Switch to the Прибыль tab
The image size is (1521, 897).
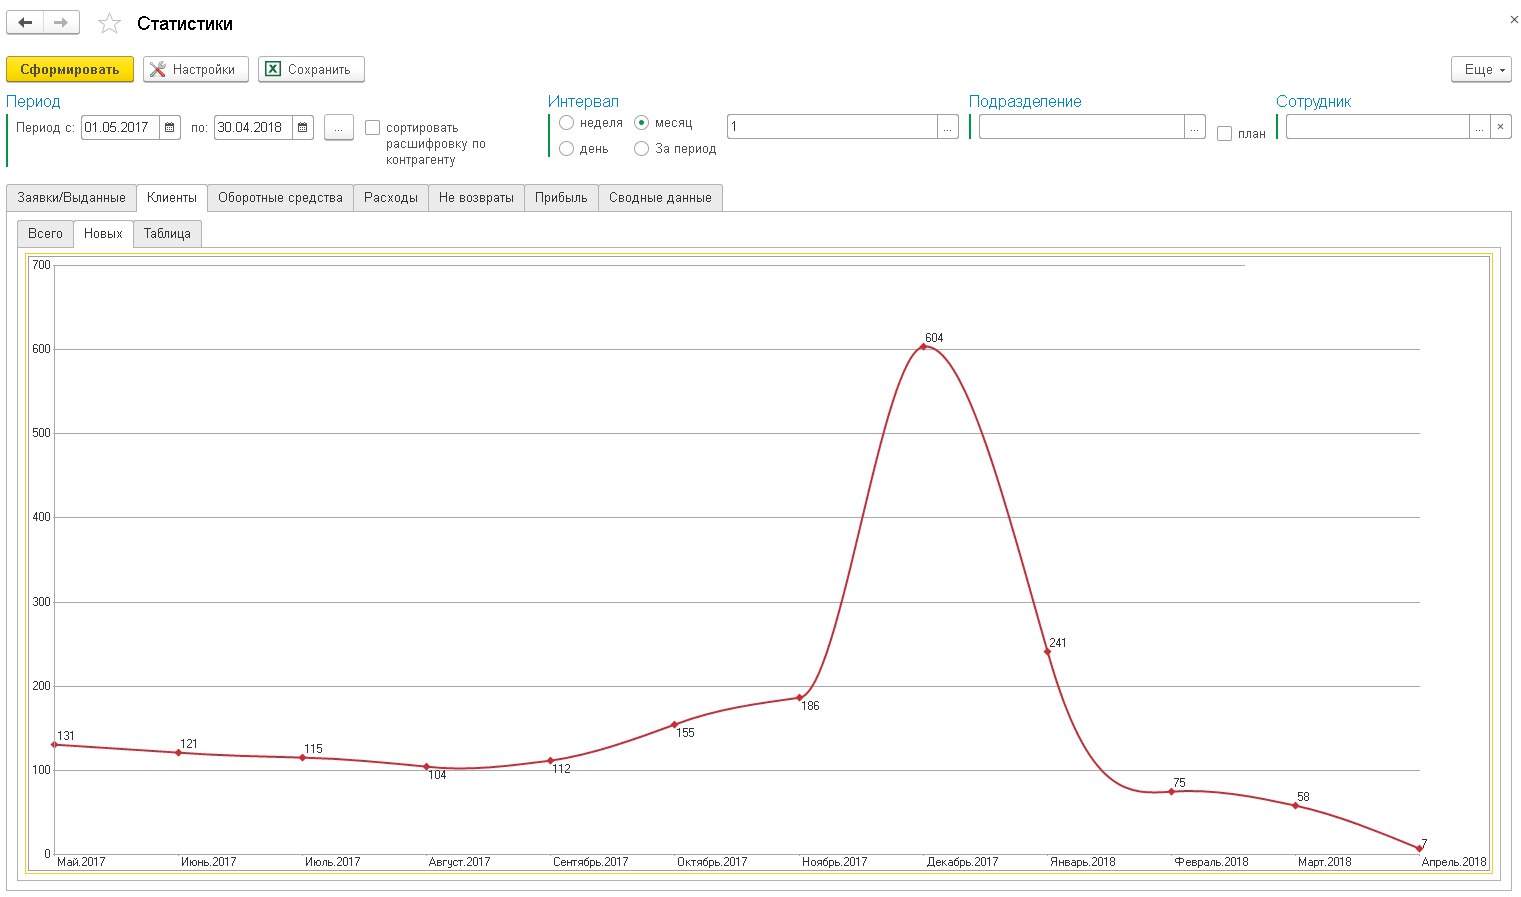coord(561,197)
